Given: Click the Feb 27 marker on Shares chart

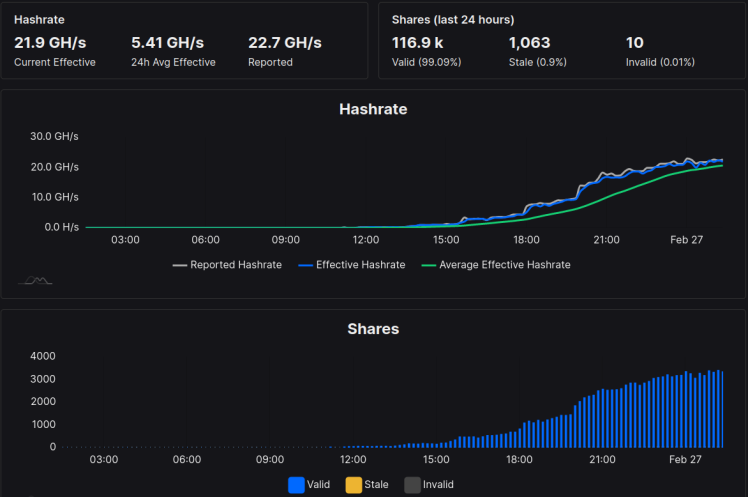Looking at the screenshot, I should [685, 460].
